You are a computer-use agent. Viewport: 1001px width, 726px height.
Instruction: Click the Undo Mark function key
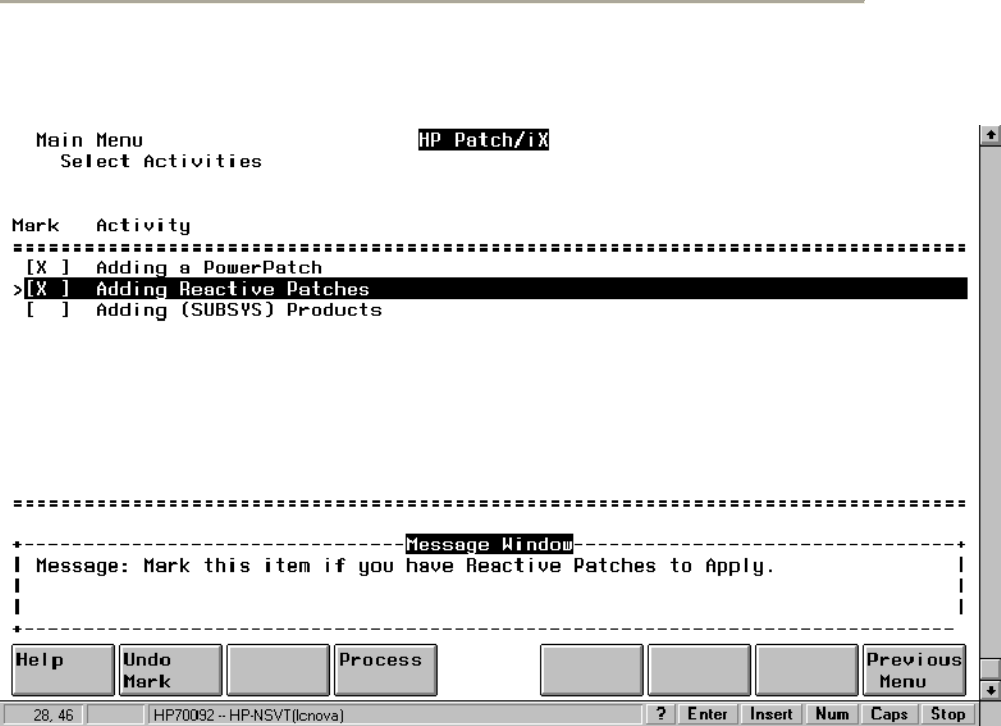coord(170,670)
